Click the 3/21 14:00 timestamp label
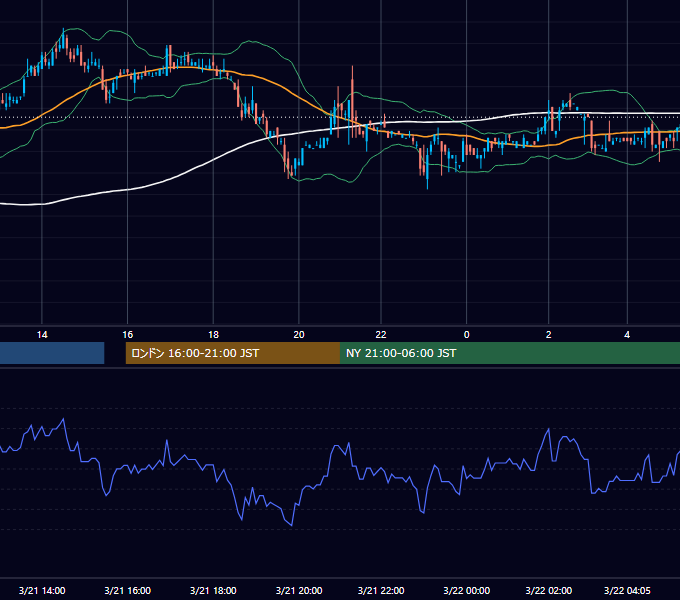 42,590
